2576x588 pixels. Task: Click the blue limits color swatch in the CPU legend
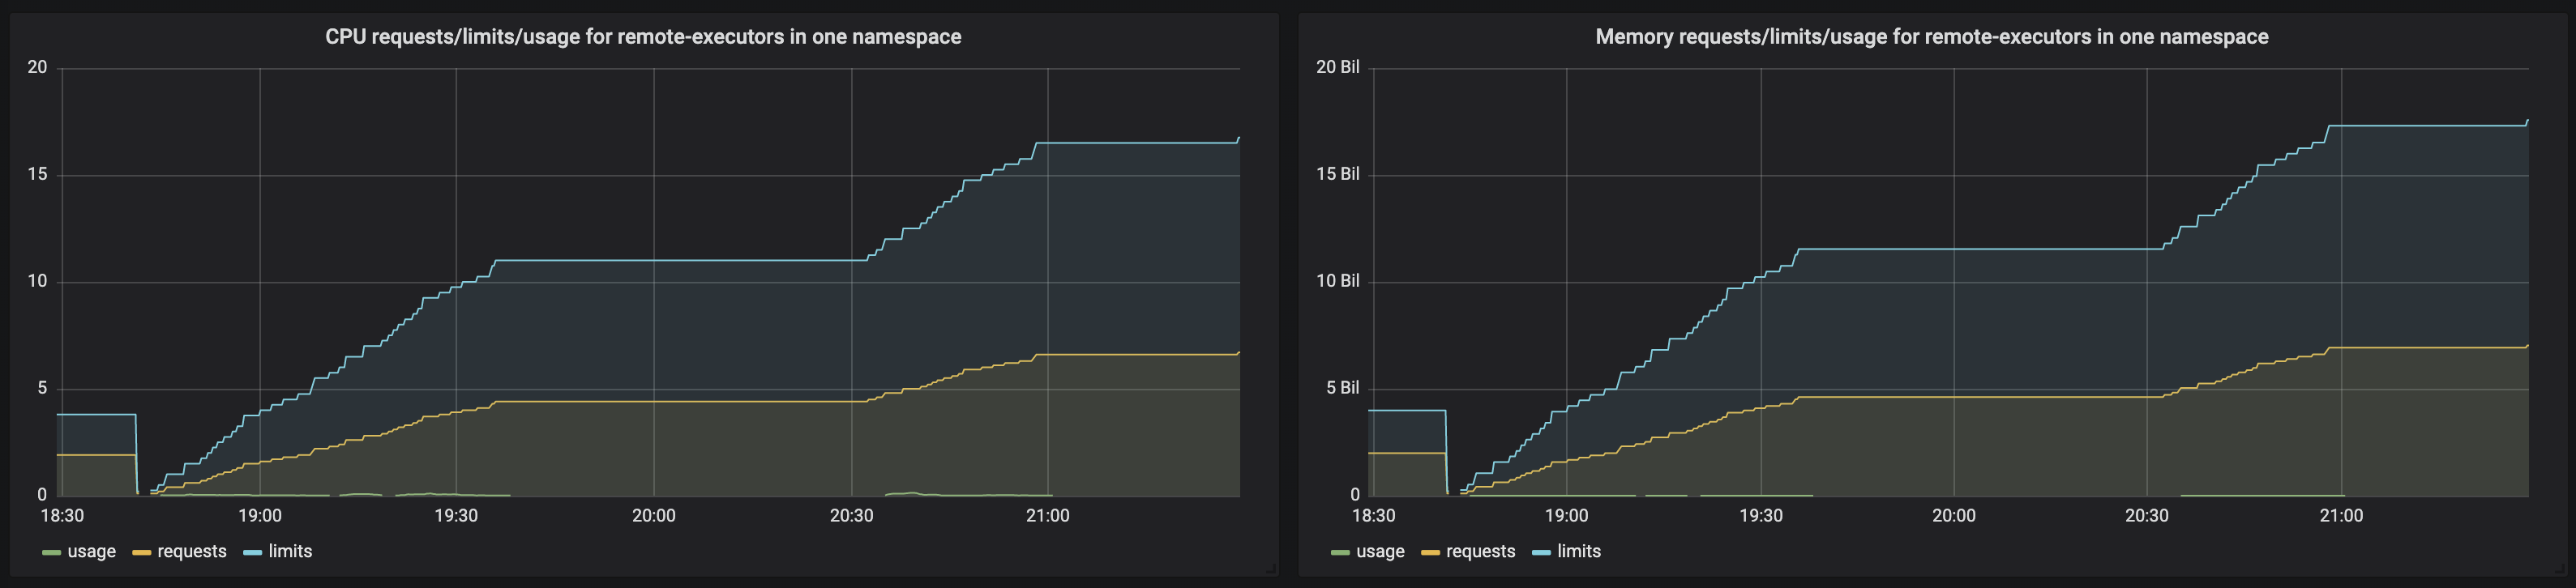point(252,553)
